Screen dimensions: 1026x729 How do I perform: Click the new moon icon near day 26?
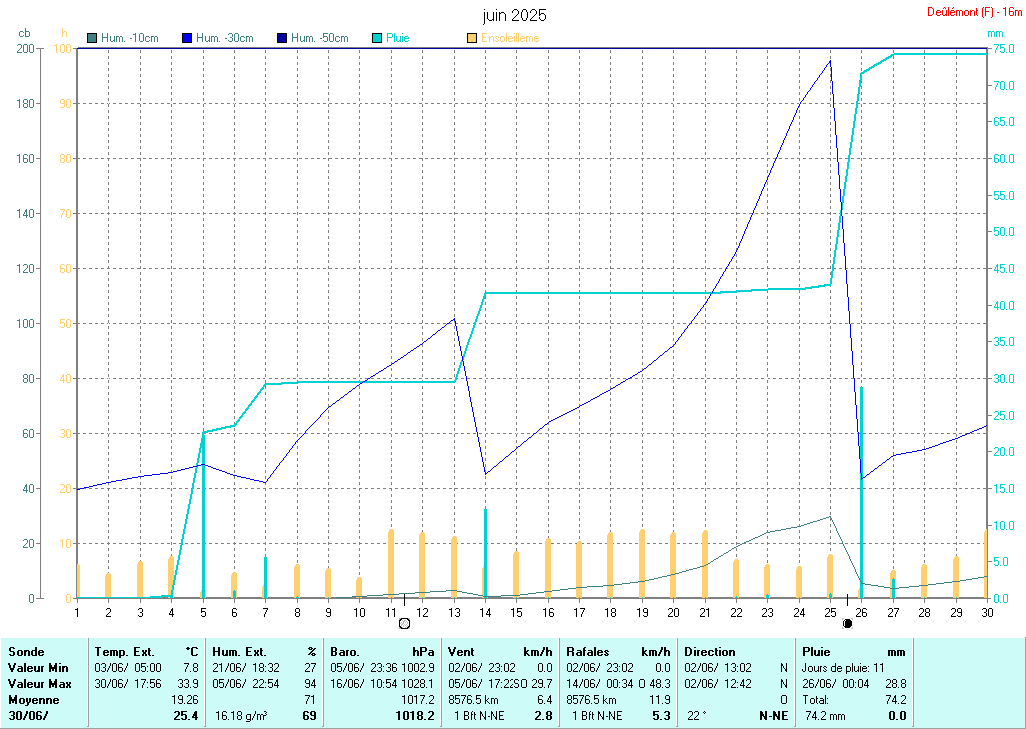(848, 623)
